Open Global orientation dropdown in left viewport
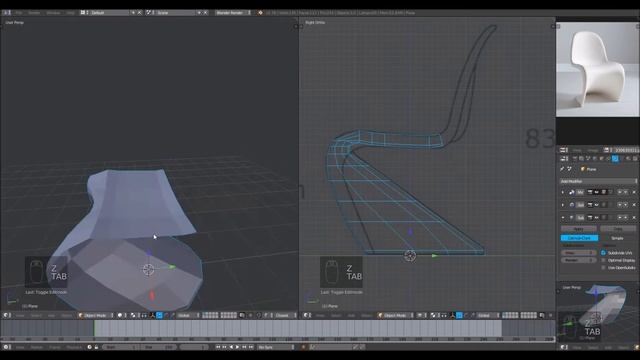The height and width of the screenshot is (360, 640). (188, 315)
